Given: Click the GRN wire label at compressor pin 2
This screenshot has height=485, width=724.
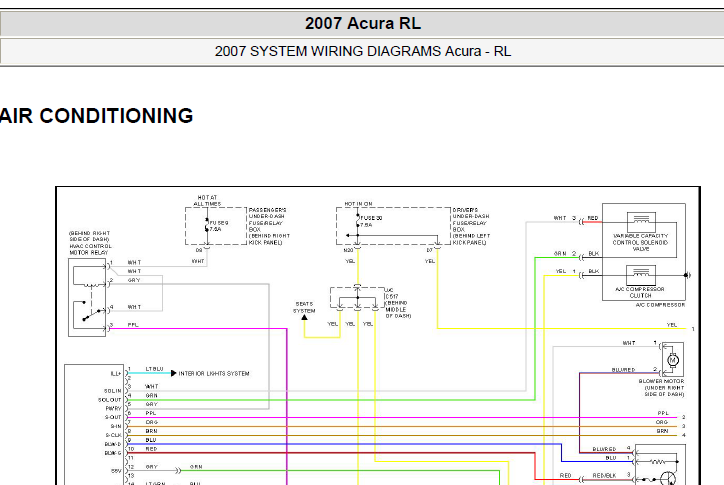Looking at the screenshot, I should pos(560,254).
